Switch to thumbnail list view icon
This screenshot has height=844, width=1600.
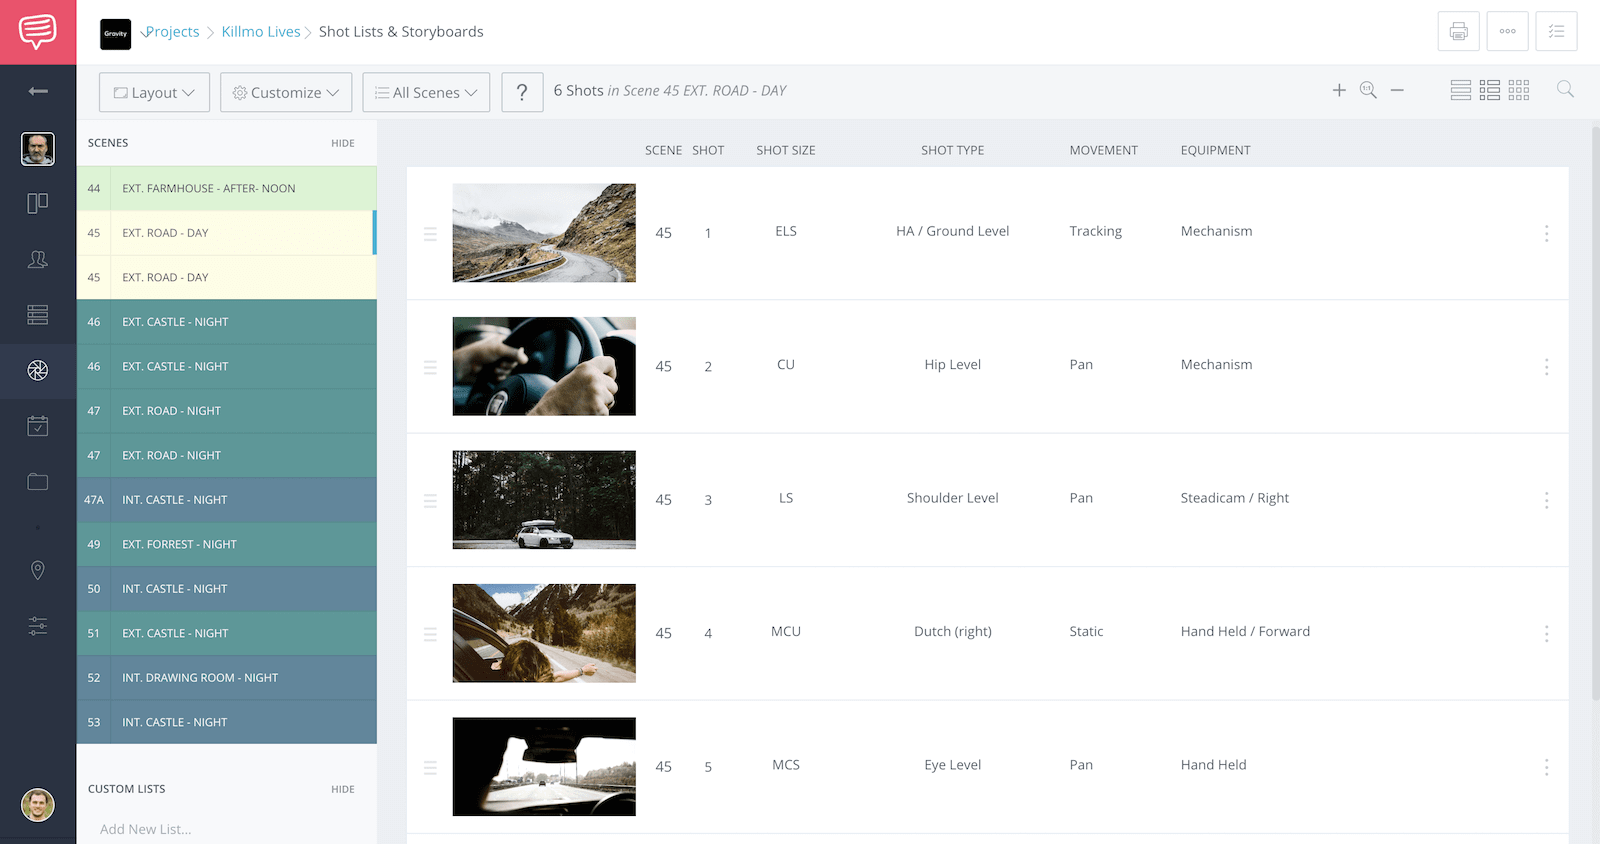pyautogui.click(x=1490, y=90)
